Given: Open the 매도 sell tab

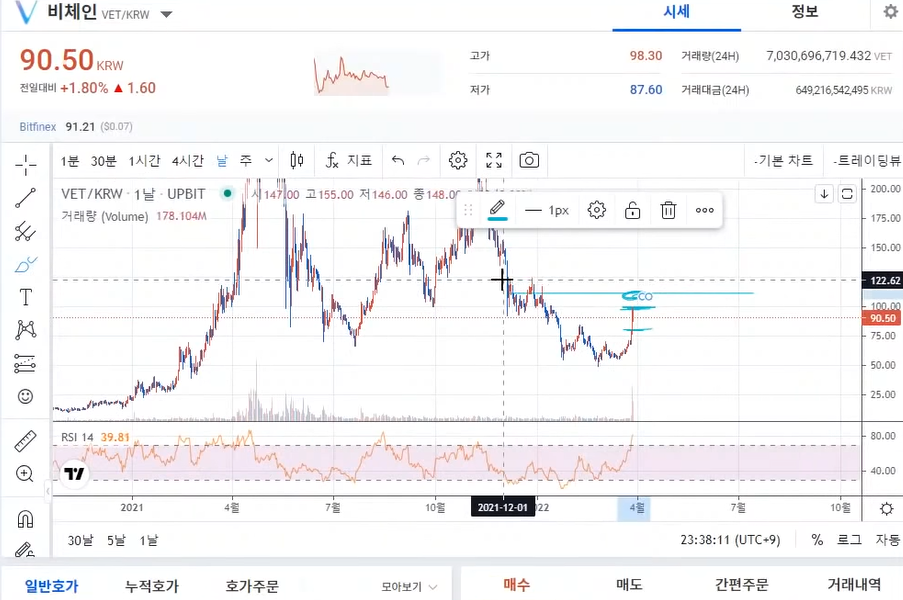Looking at the screenshot, I should [629, 585].
